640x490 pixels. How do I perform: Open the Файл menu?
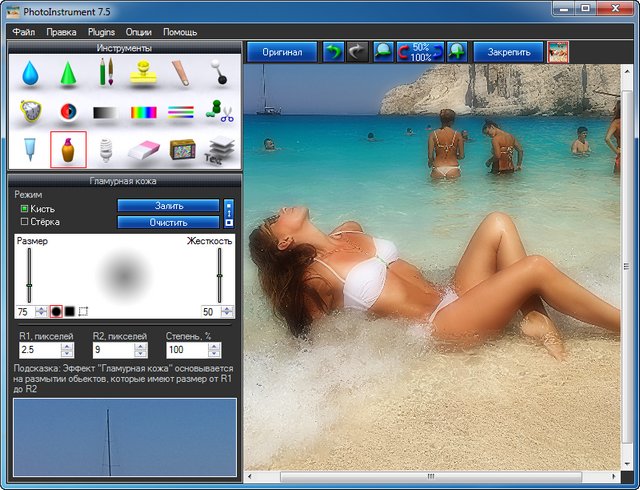click(22, 32)
